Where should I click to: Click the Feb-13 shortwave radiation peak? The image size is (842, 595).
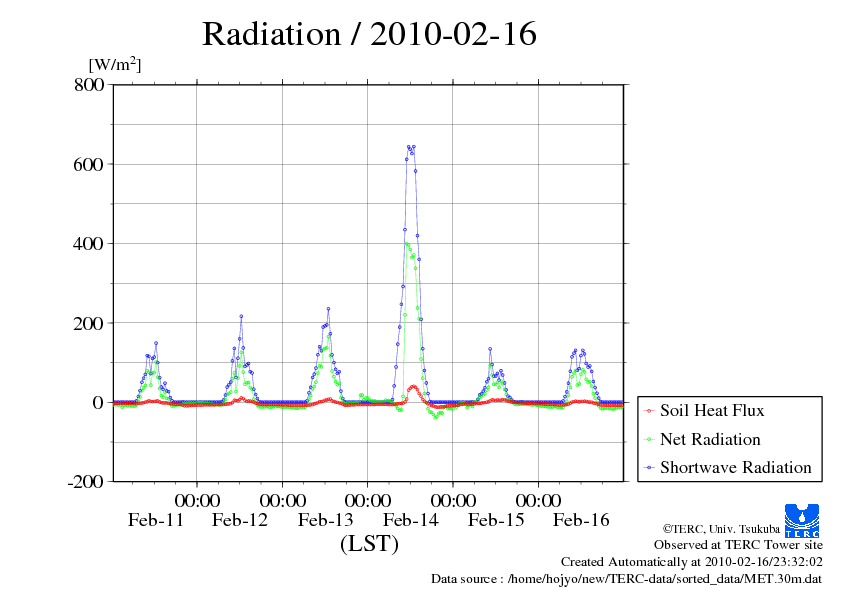point(328,309)
